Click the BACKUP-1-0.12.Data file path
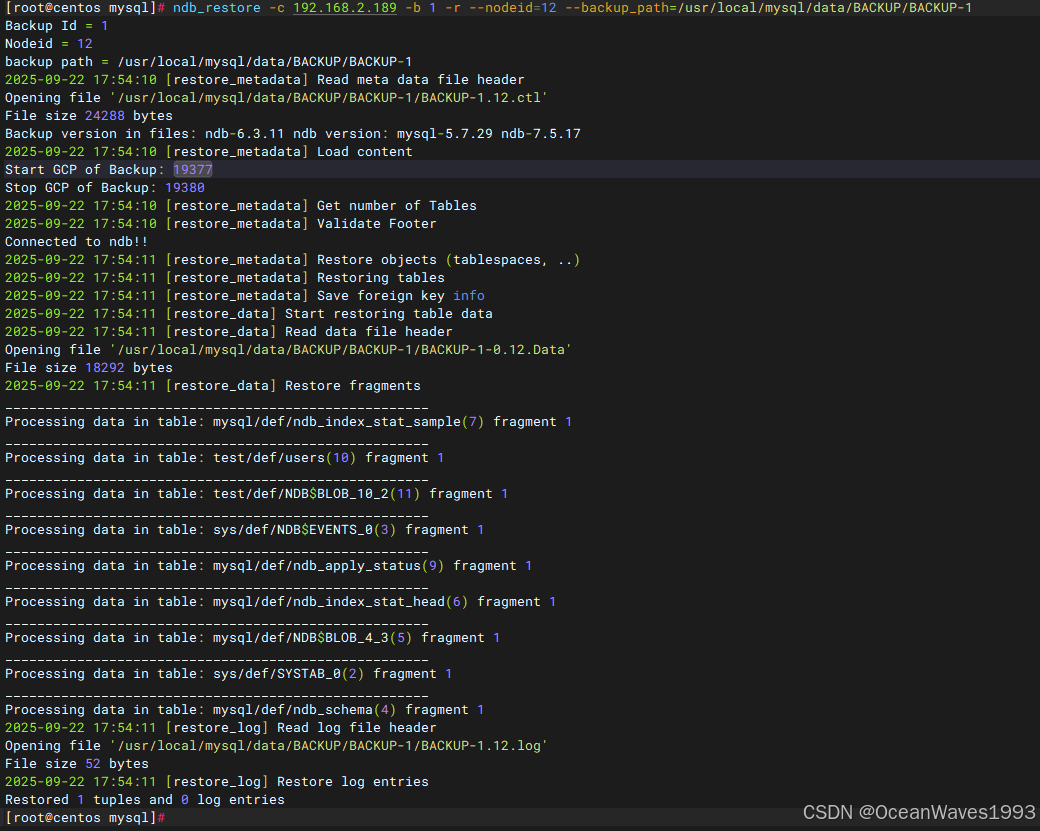1040x831 pixels. tap(341, 350)
